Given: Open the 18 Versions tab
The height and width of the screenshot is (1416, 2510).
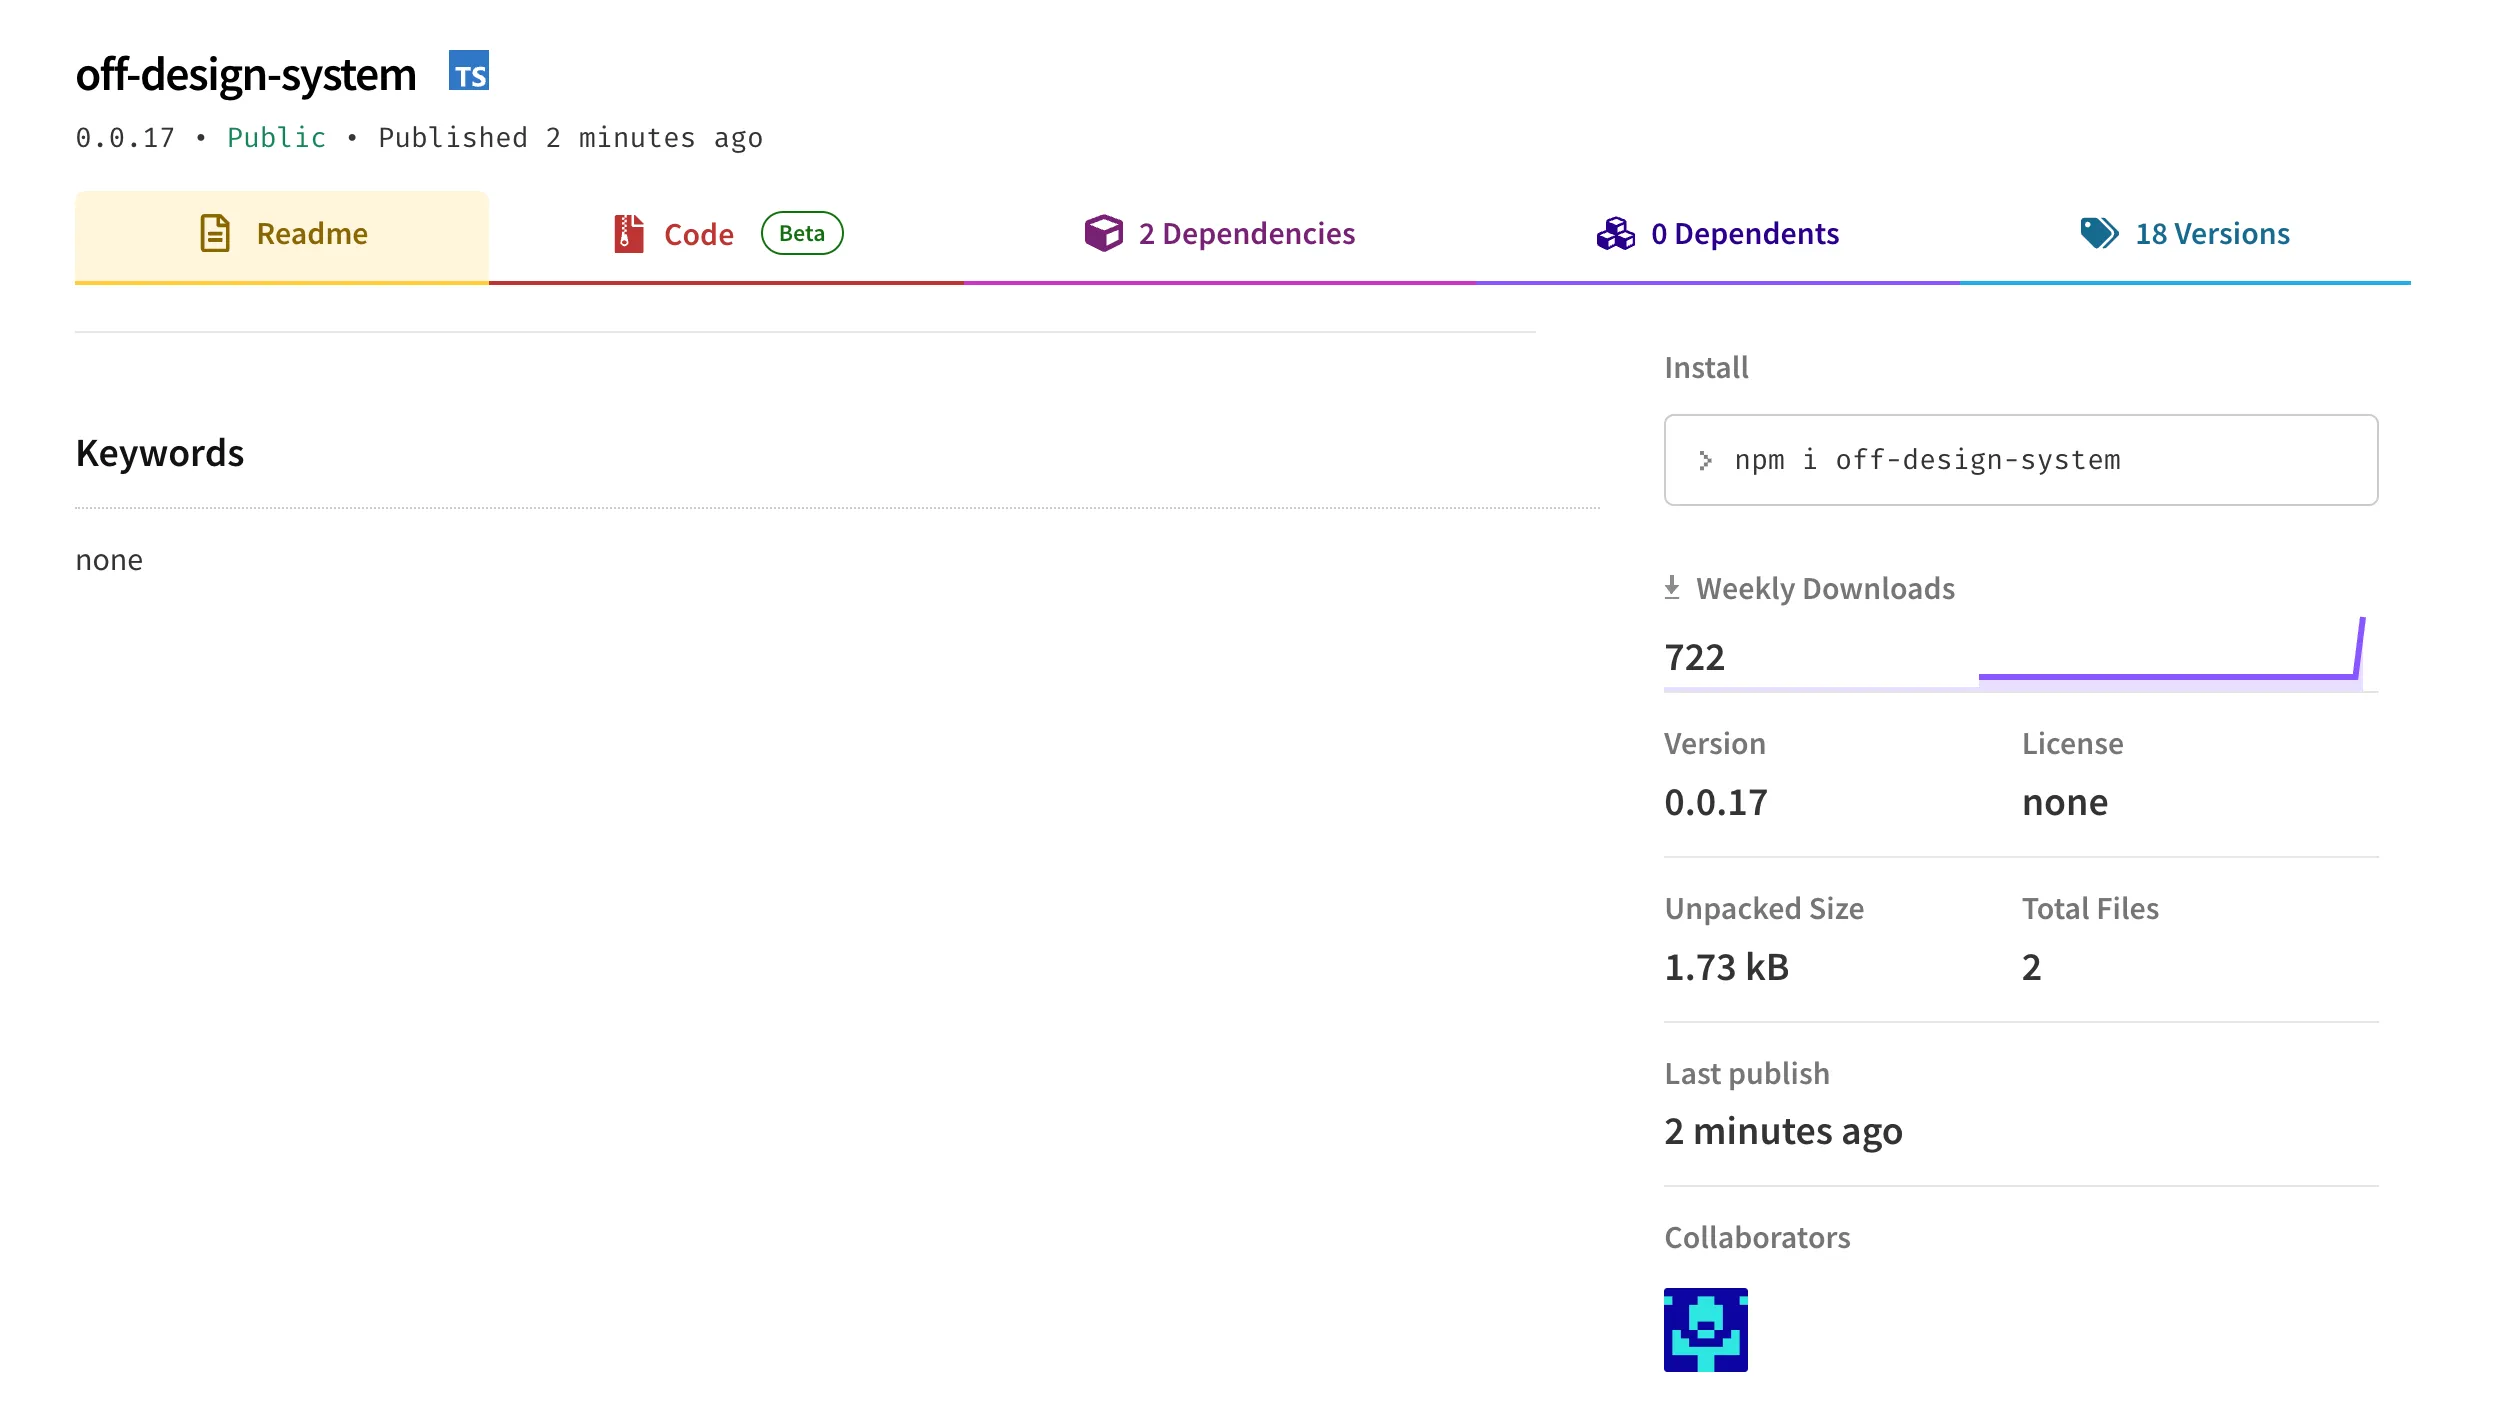Looking at the screenshot, I should 2211,233.
